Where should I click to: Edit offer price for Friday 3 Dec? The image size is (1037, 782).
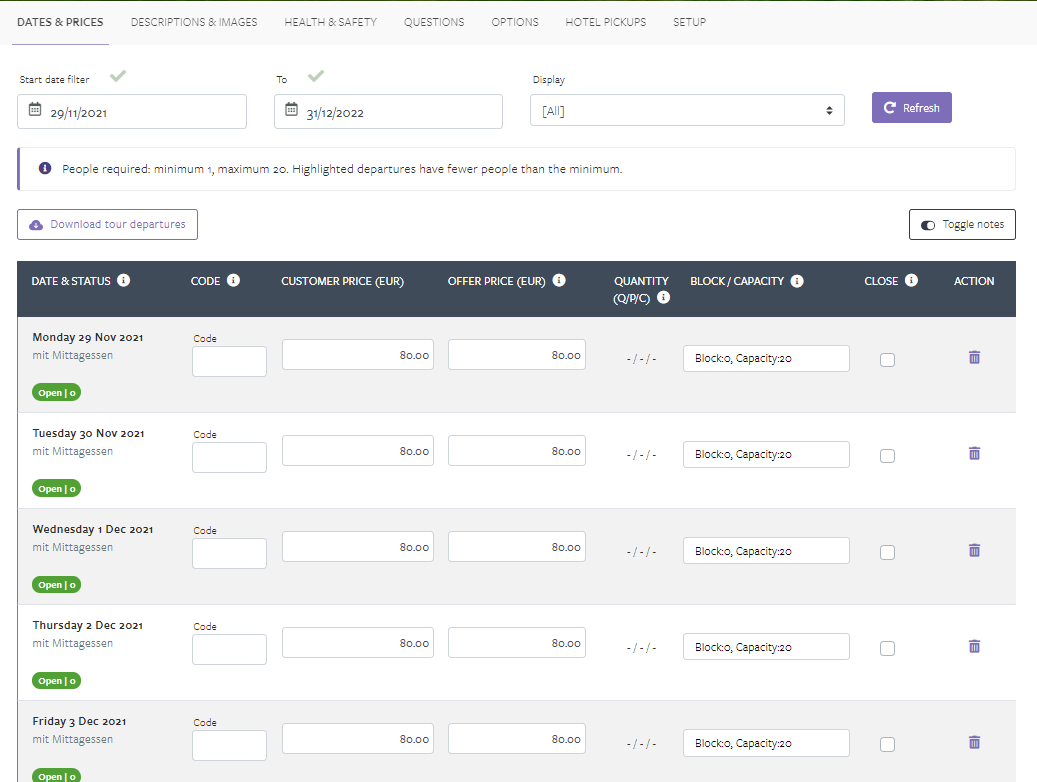[x=517, y=738]
